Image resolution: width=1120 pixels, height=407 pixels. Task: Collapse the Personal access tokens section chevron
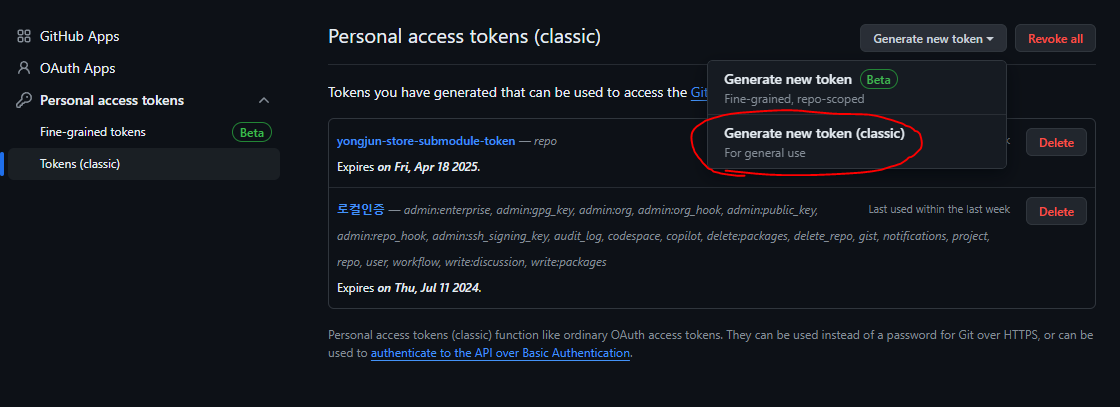tap(264, 100)
